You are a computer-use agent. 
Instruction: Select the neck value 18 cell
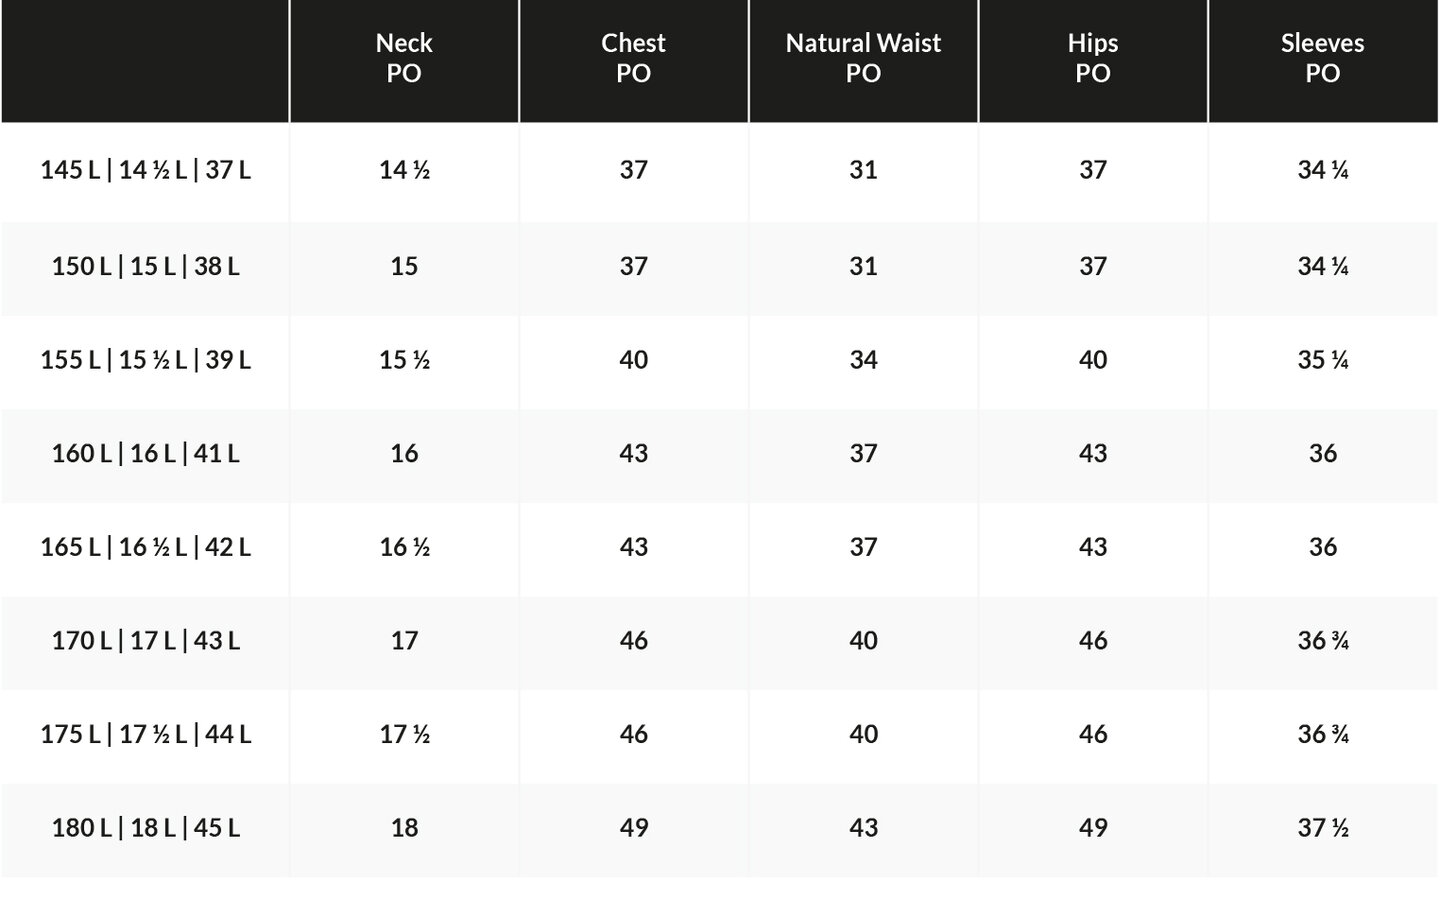pyautogui.click(x=404, y=828)
